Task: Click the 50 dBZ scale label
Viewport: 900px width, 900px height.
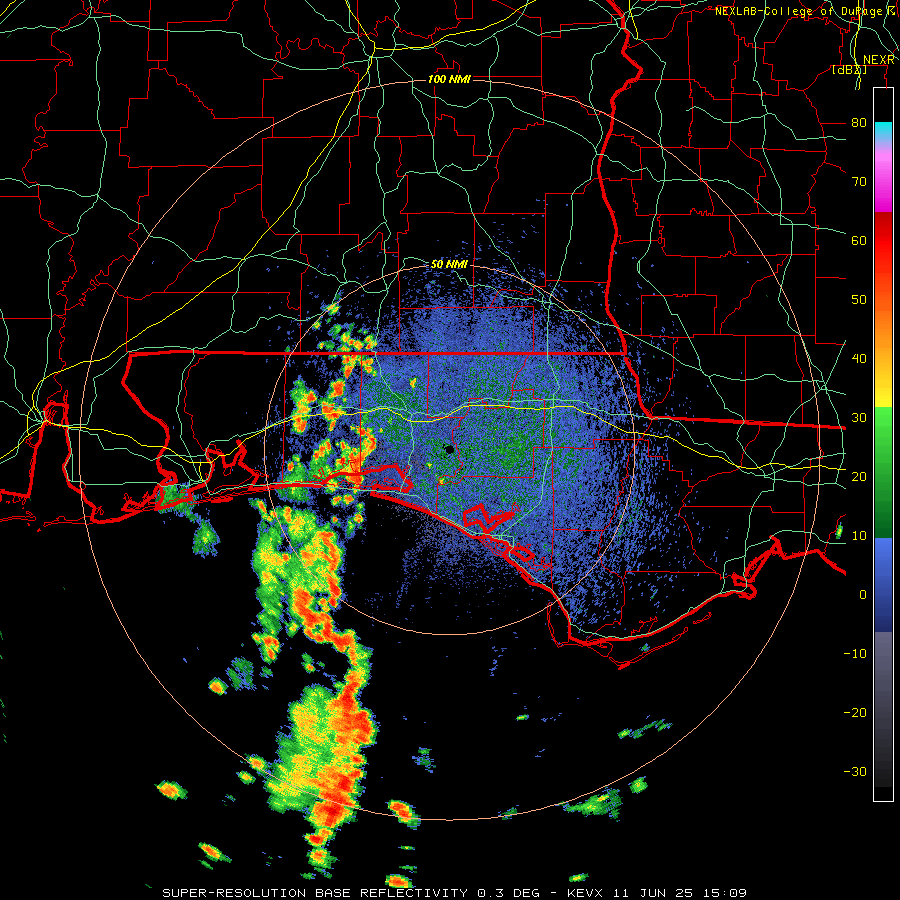Action: (859, 300)
